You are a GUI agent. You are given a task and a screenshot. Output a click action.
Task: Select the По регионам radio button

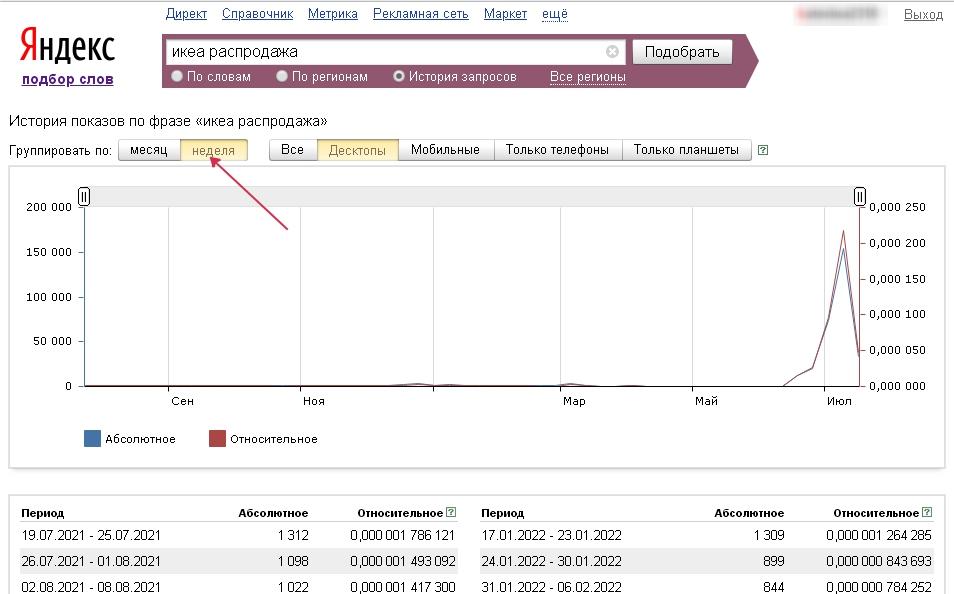(x=283, y=77)
